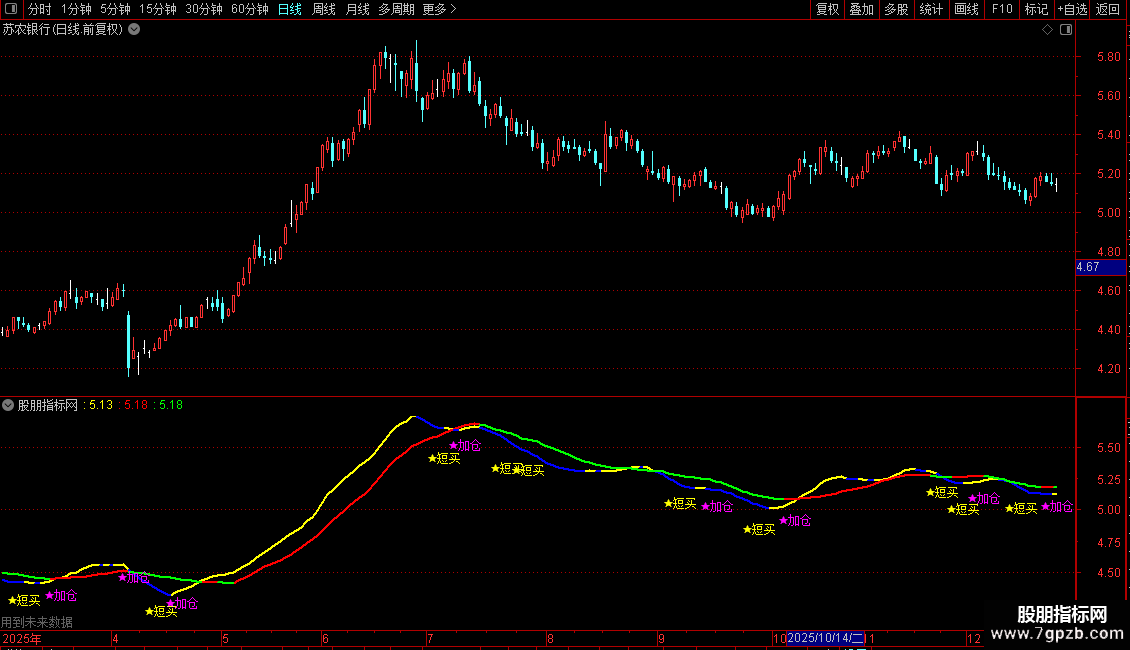
Task: Click the 用到未来数据 notice text
Action: tap(37, 622)
